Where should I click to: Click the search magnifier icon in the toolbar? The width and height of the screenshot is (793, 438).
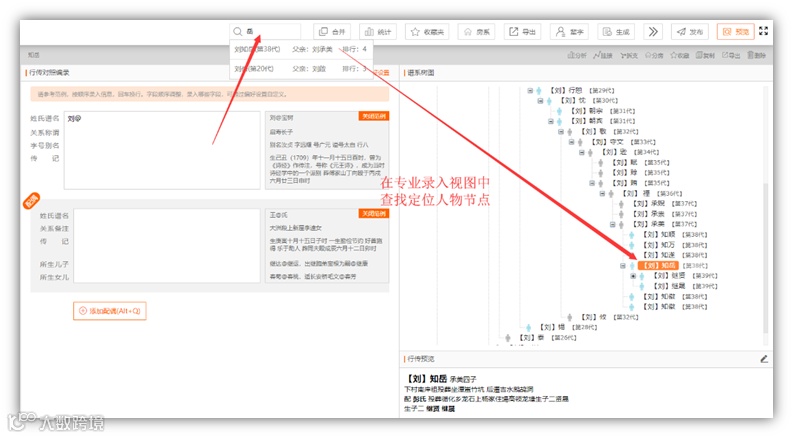[x=237, y=31]
